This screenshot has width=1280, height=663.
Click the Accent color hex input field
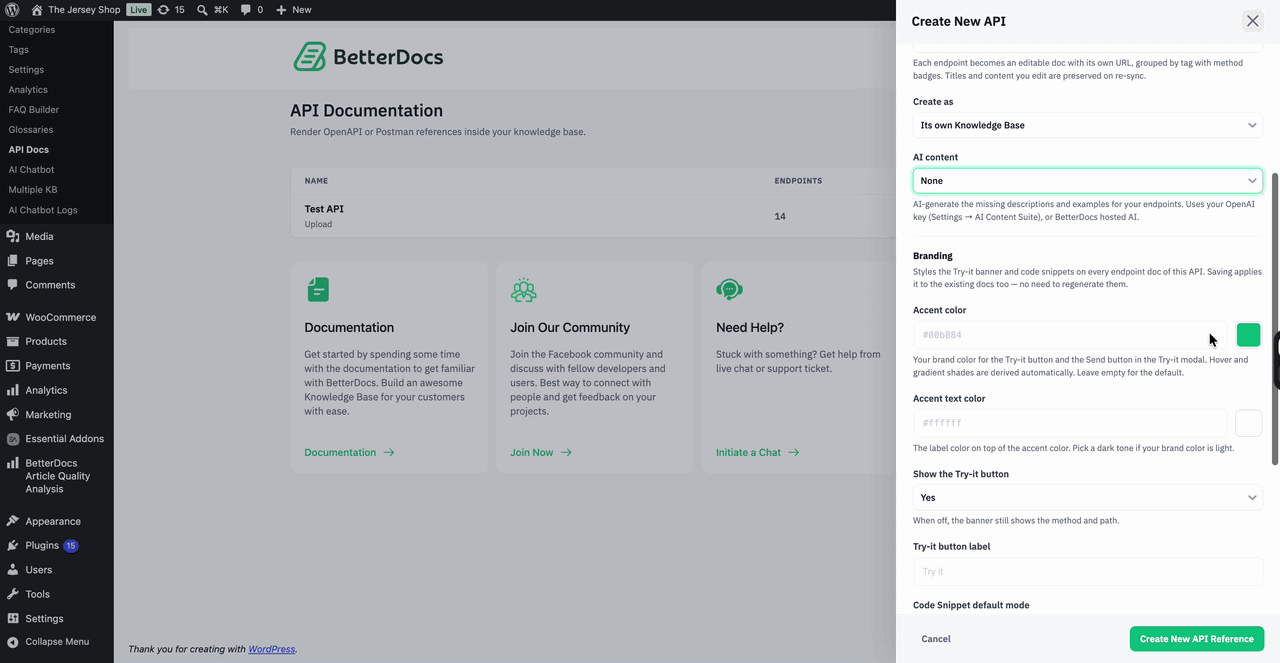coord(1070,335)
